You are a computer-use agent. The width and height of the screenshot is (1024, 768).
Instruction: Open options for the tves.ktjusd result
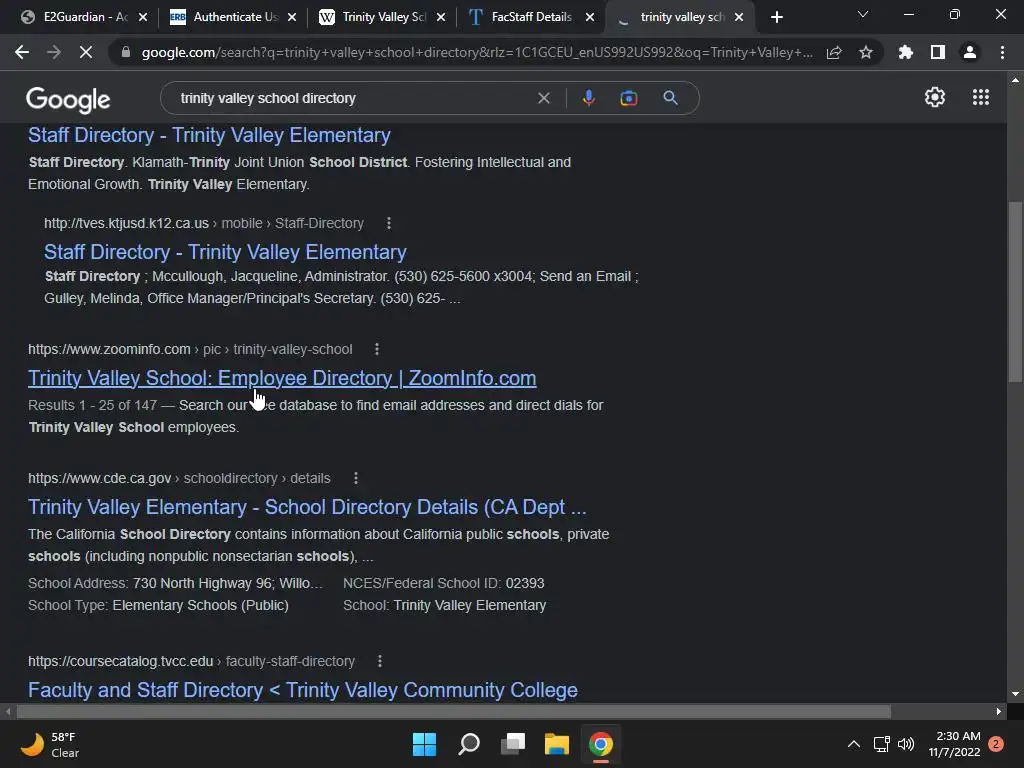coord(389,223)
